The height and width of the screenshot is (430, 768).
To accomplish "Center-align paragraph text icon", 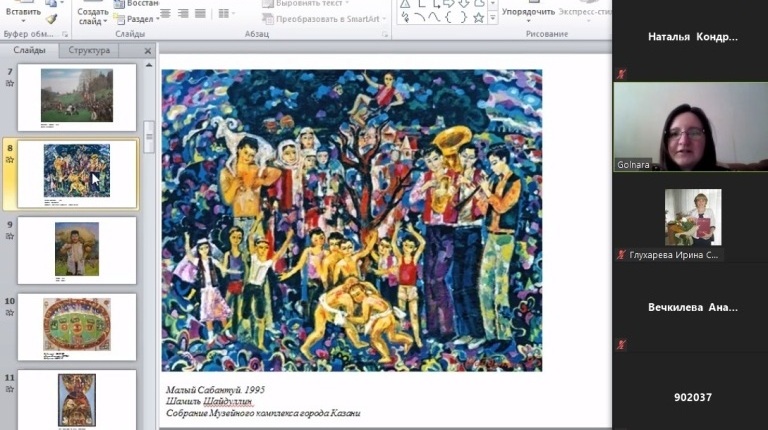I will pyautogui.click(x=166, y=14).
